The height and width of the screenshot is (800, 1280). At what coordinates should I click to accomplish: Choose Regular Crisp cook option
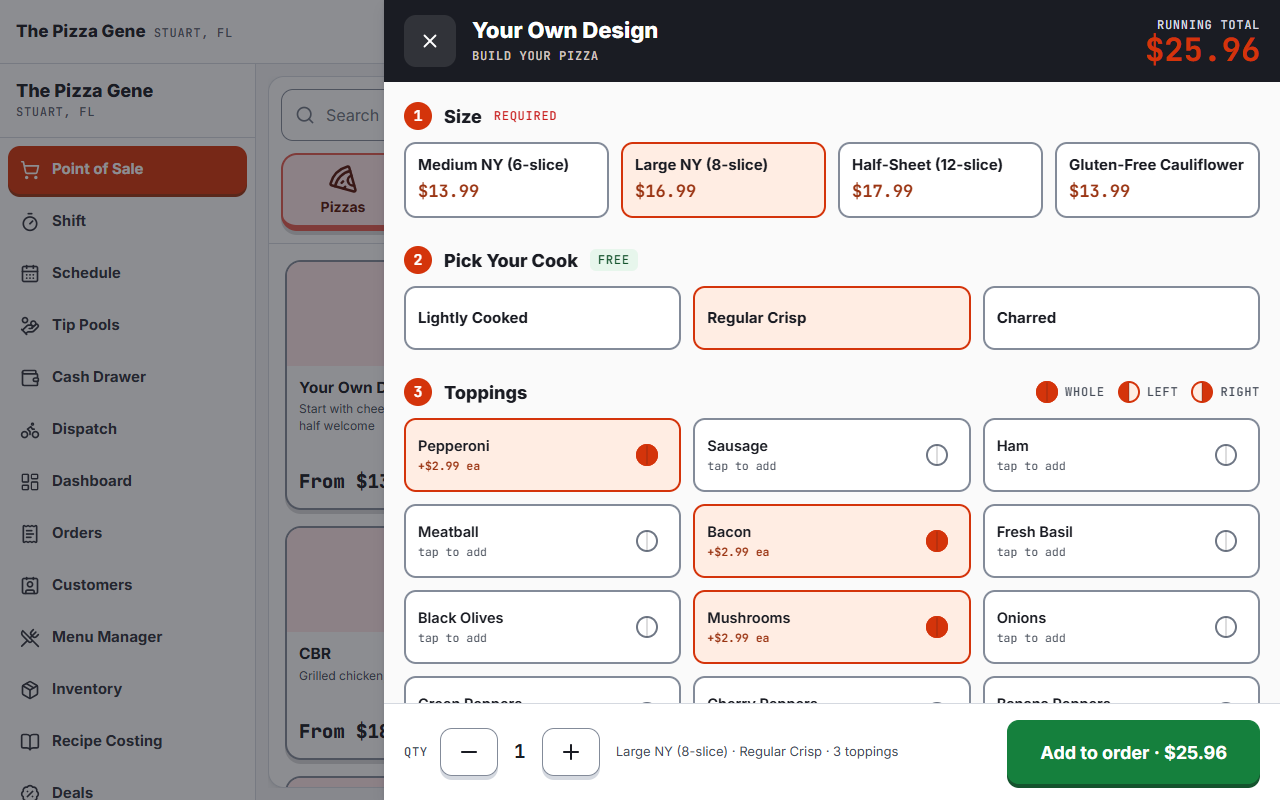(x=832, y=318)
